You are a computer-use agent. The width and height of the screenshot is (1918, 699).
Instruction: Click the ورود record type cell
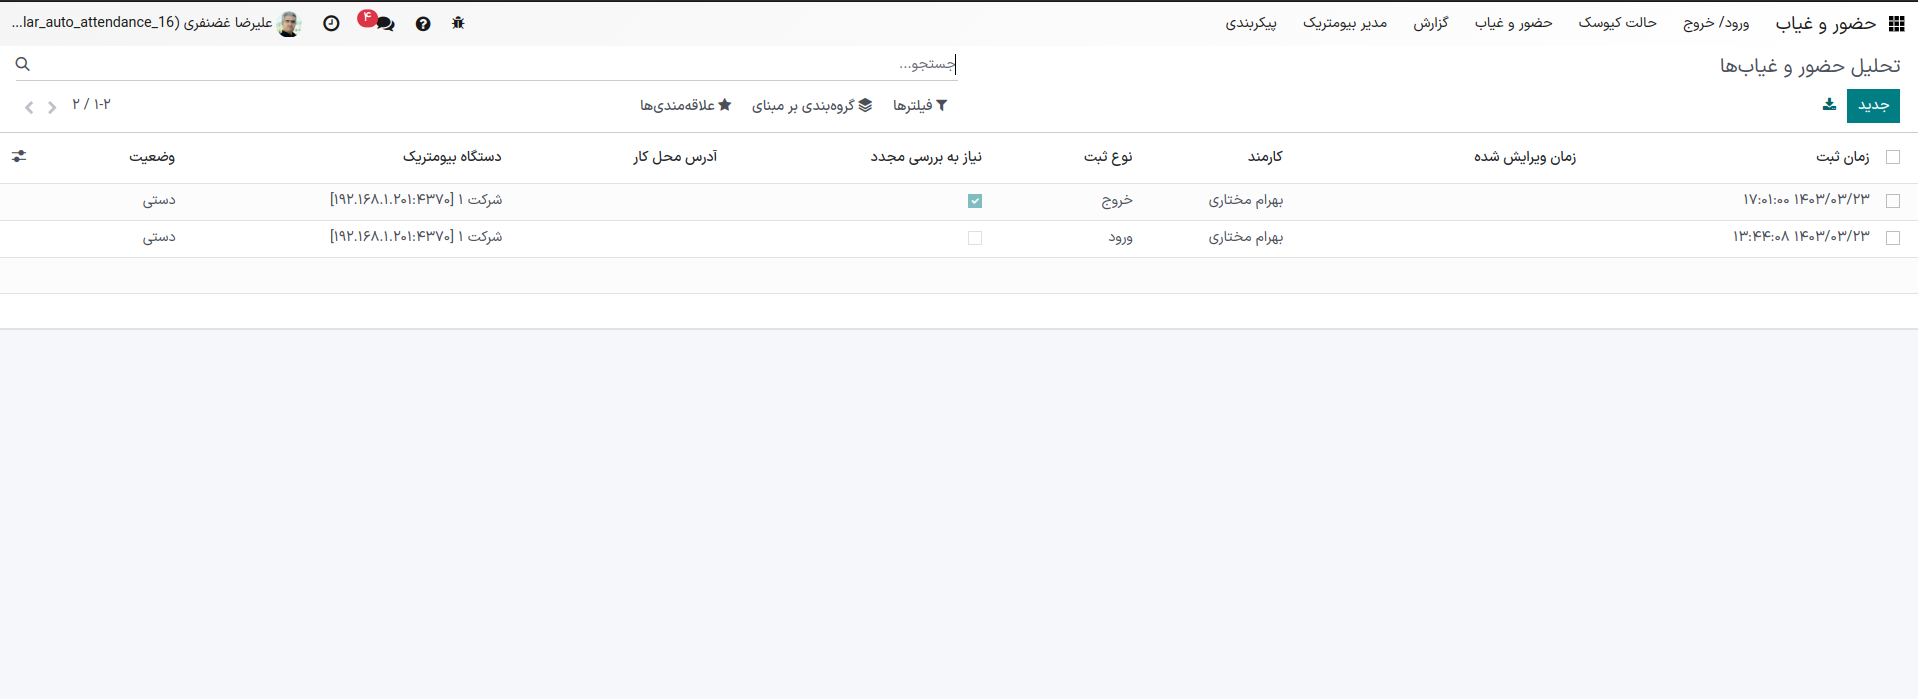(x=1120, y=238)
